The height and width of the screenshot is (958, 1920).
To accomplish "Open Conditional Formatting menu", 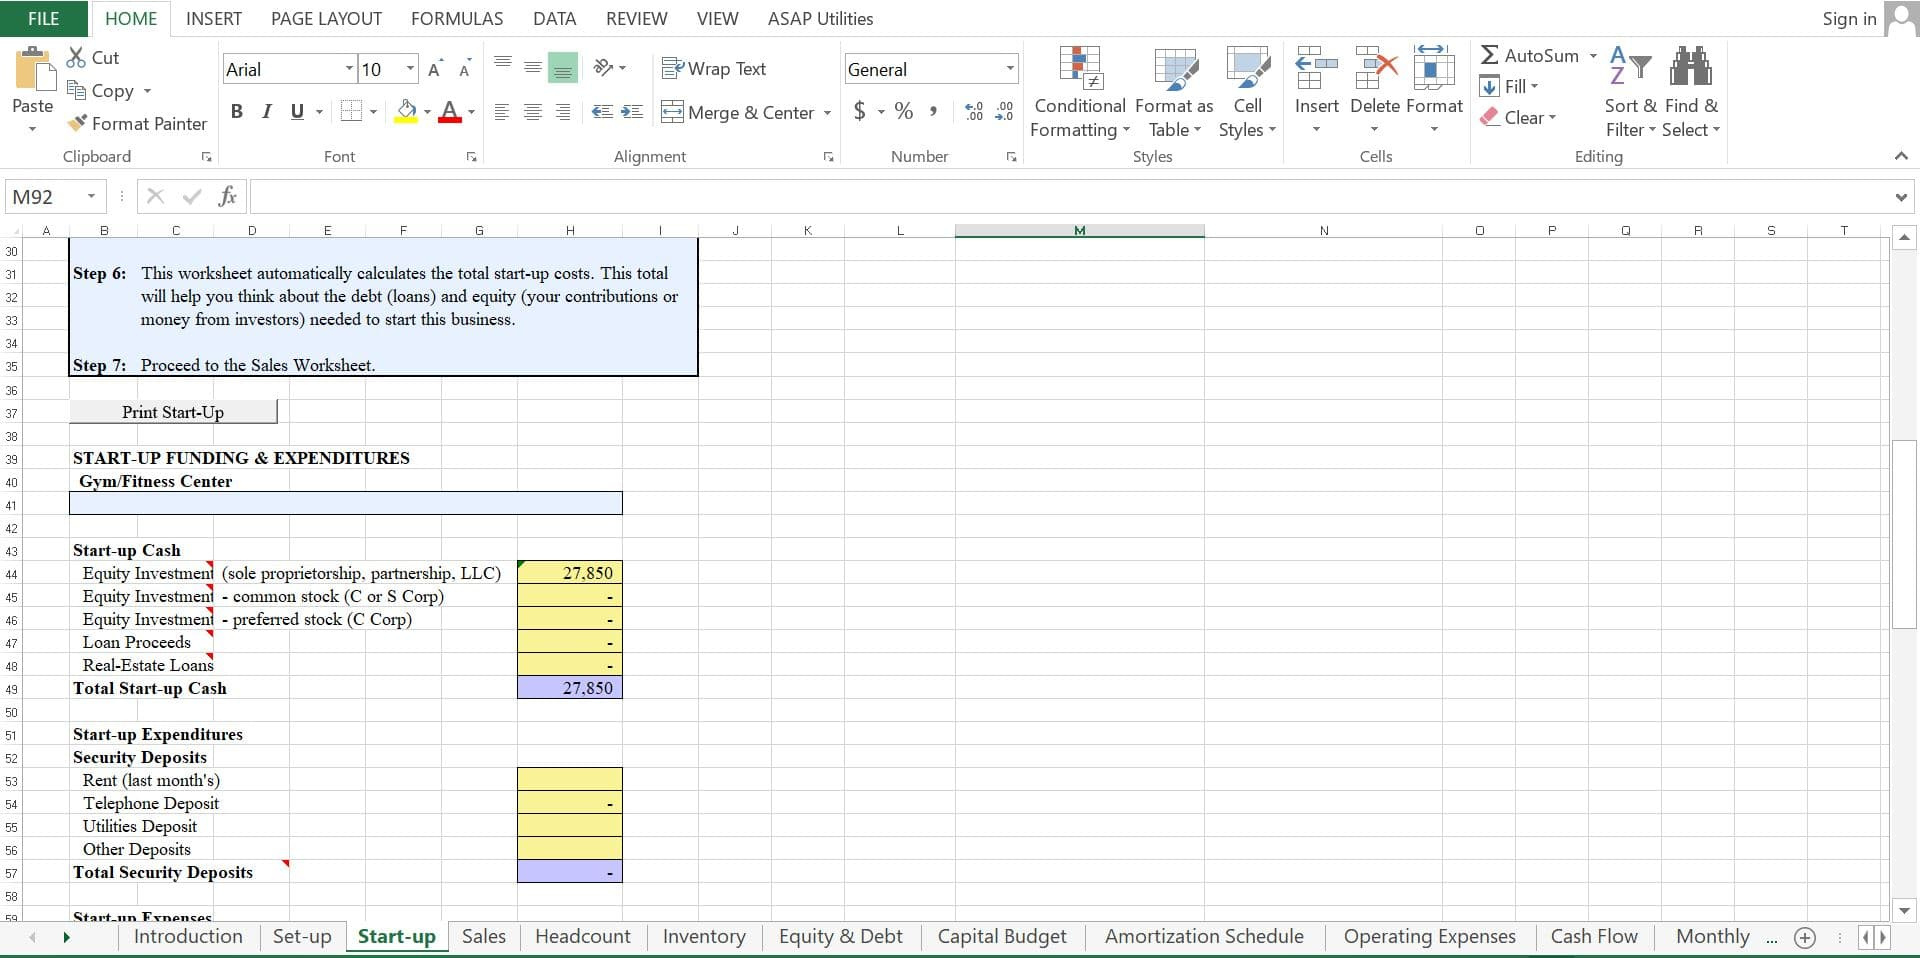I will [x=1080, y=92].
